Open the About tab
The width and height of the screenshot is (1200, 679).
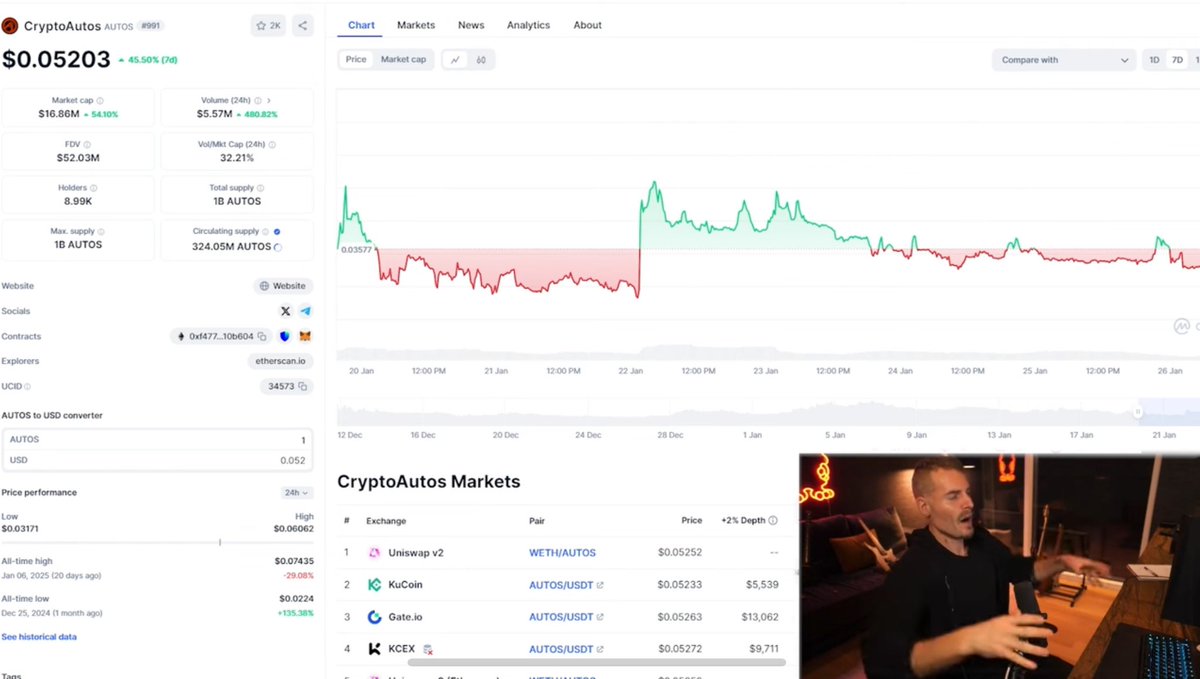pos(587,25)
